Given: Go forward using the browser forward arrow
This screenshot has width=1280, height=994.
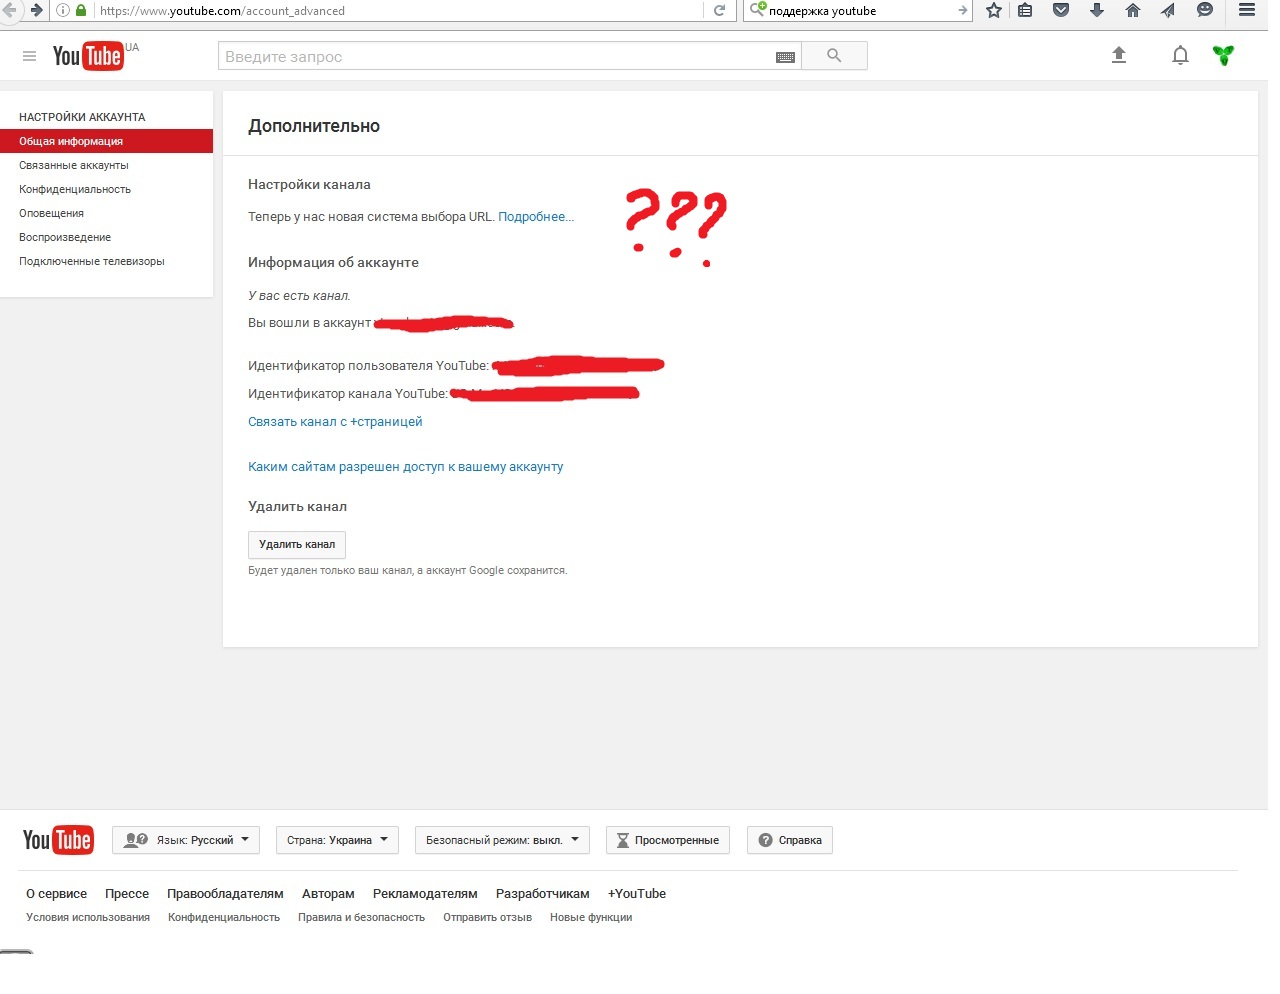Looking at the screenshot, I should point(36,10).
